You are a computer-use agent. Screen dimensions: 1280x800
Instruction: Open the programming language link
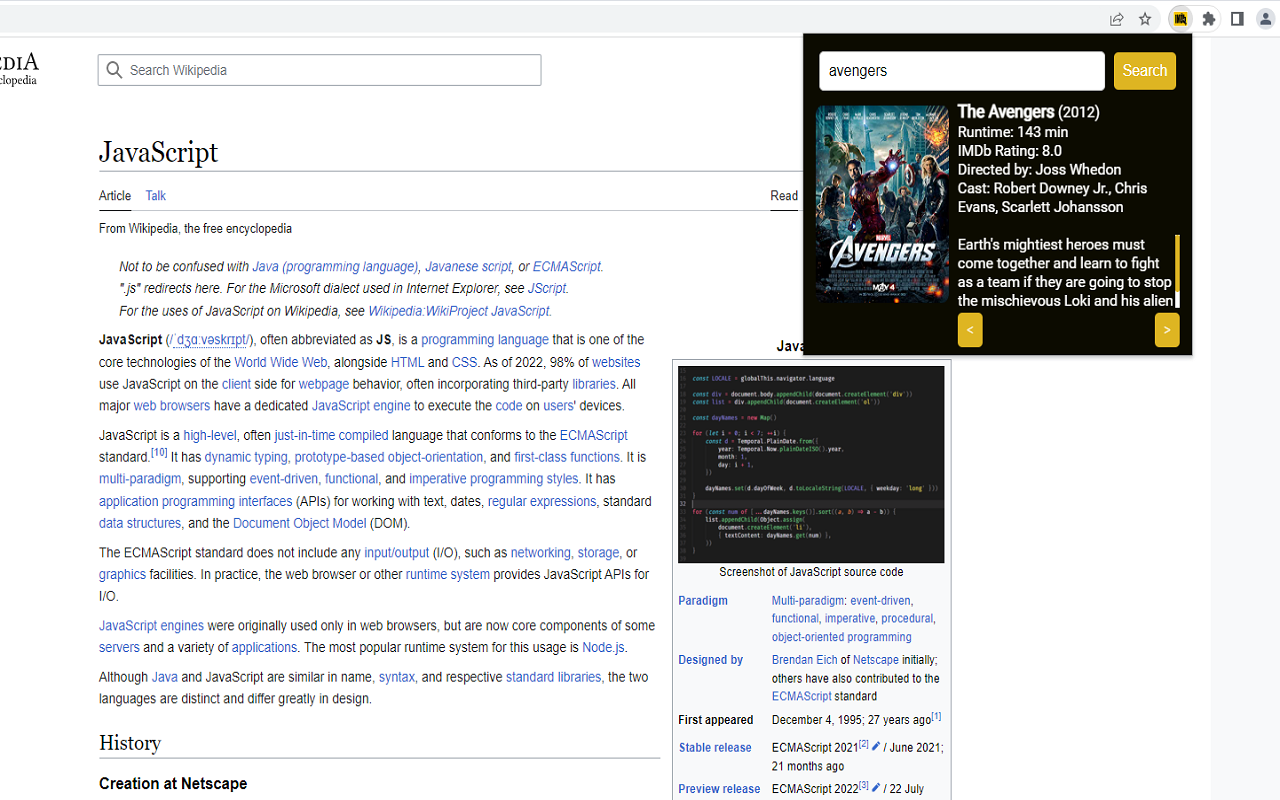pyautogui.click(x=485, y=340)
